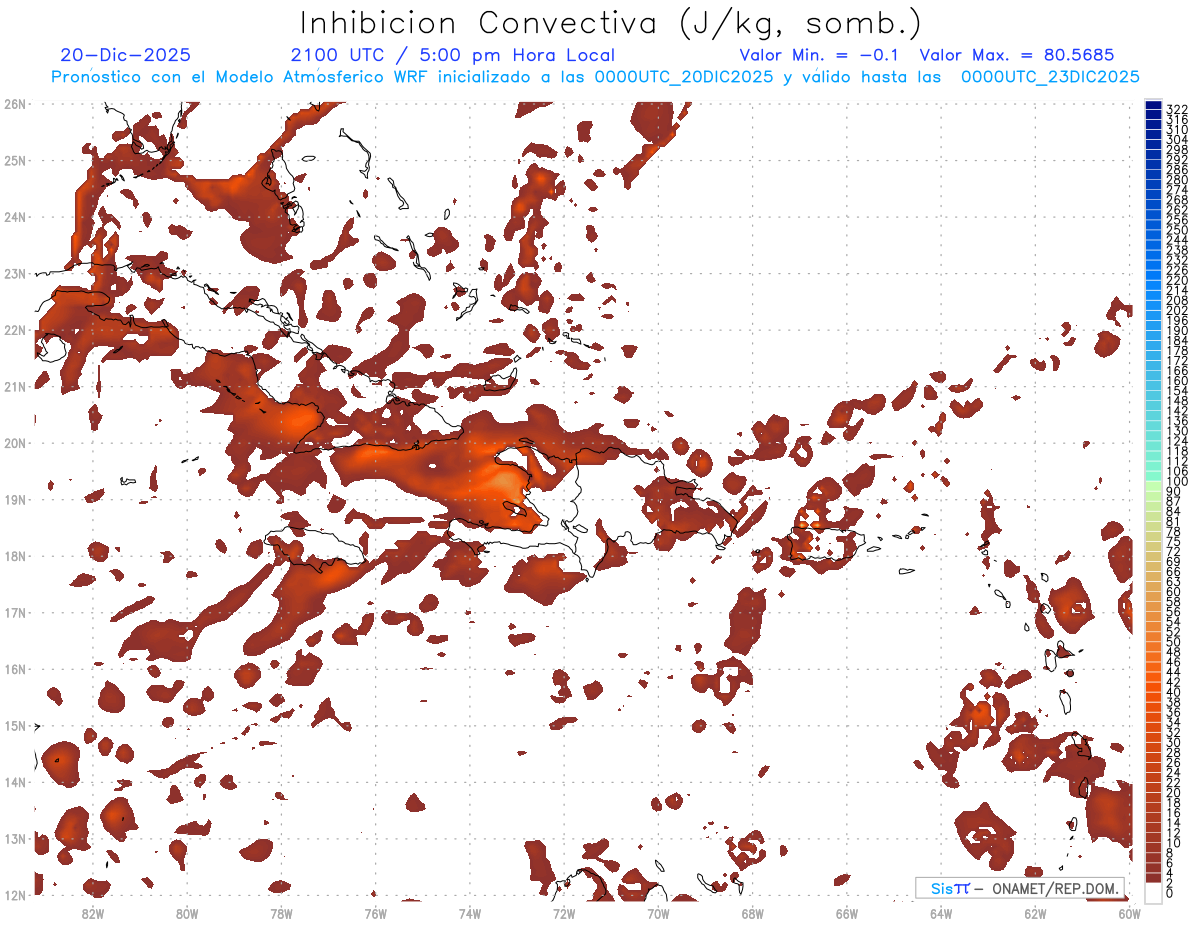Click the 62W longitude label
This screenshot has height=927, width=1200.
click(x=1035, y=913)
